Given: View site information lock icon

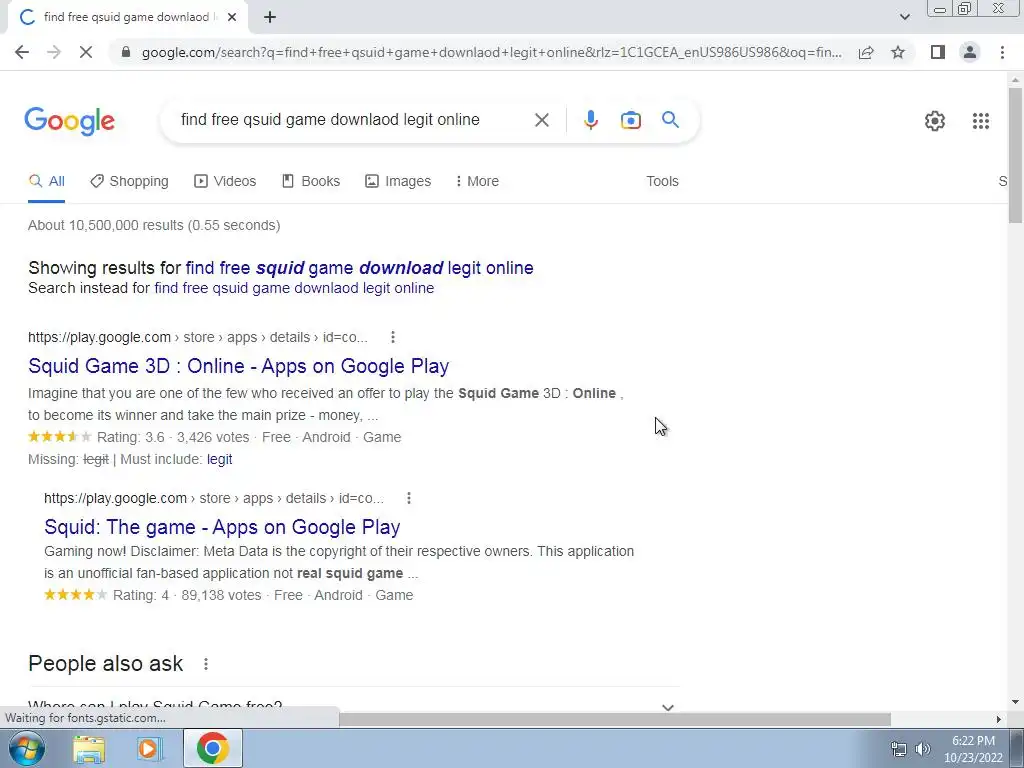Looking at the screenshot, I should click(x=126, y=52).
